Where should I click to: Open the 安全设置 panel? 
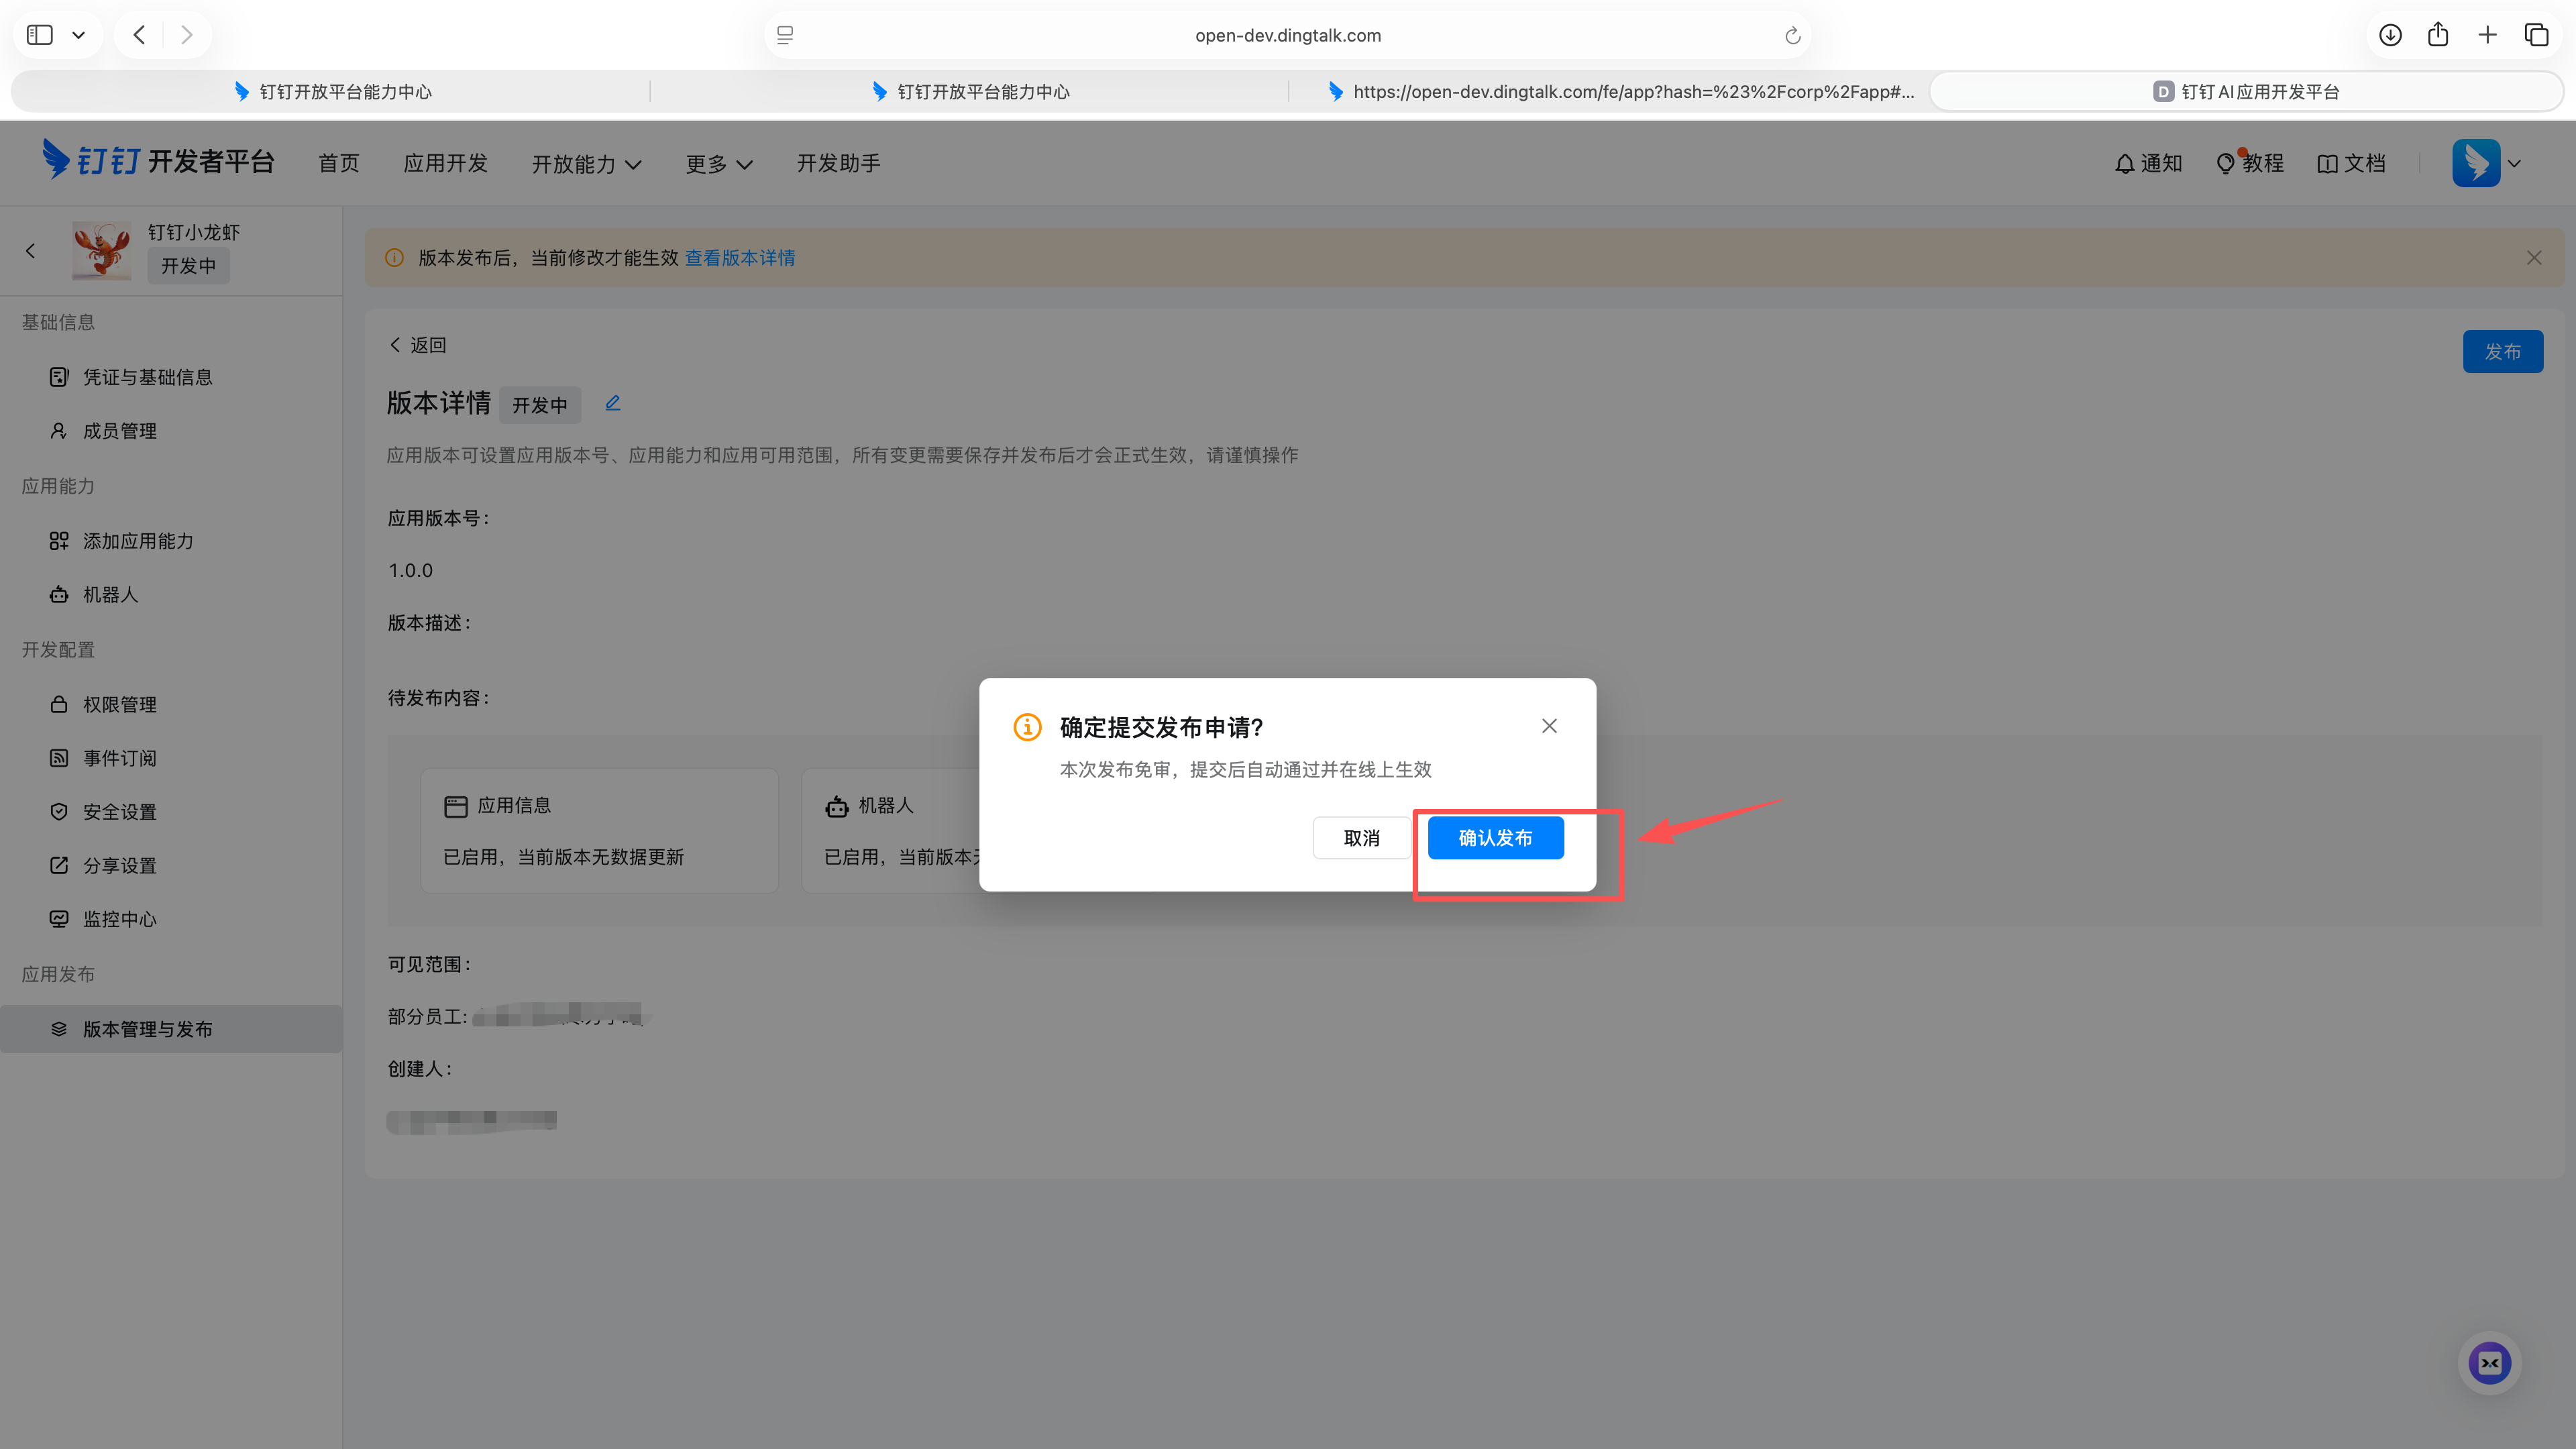point(119,811)
